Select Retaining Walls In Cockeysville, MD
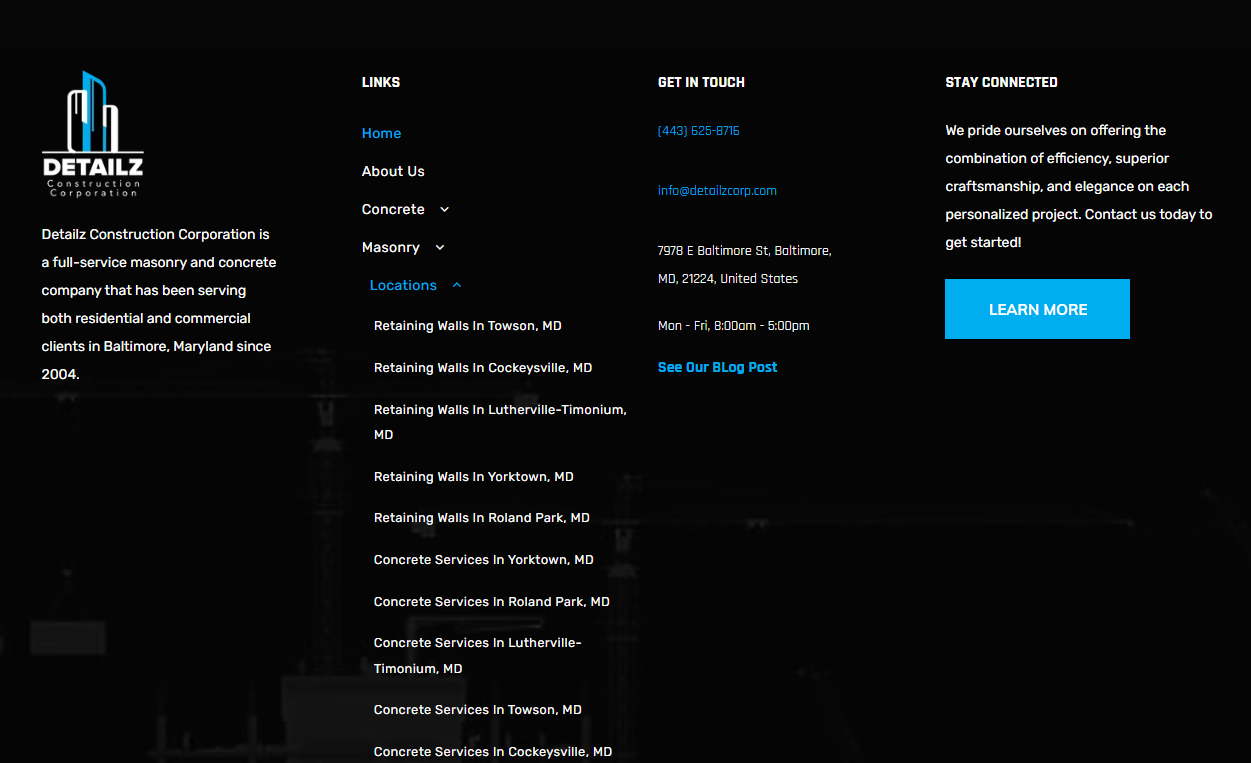 point(482,368)
